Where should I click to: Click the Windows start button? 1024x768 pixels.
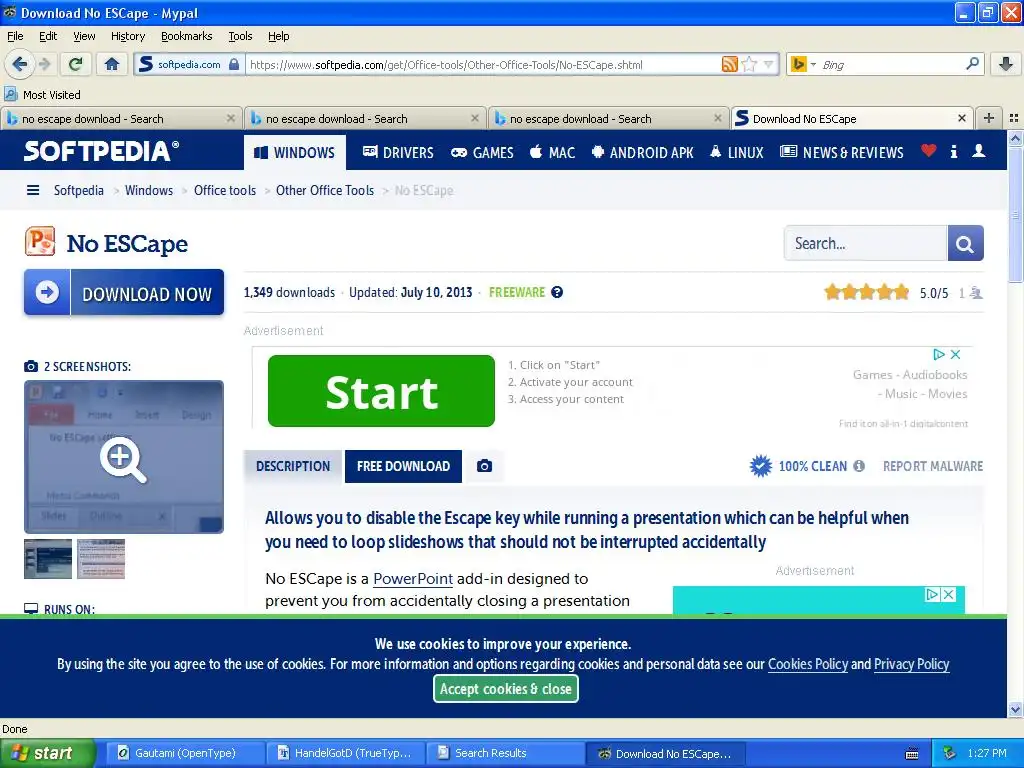48,754
